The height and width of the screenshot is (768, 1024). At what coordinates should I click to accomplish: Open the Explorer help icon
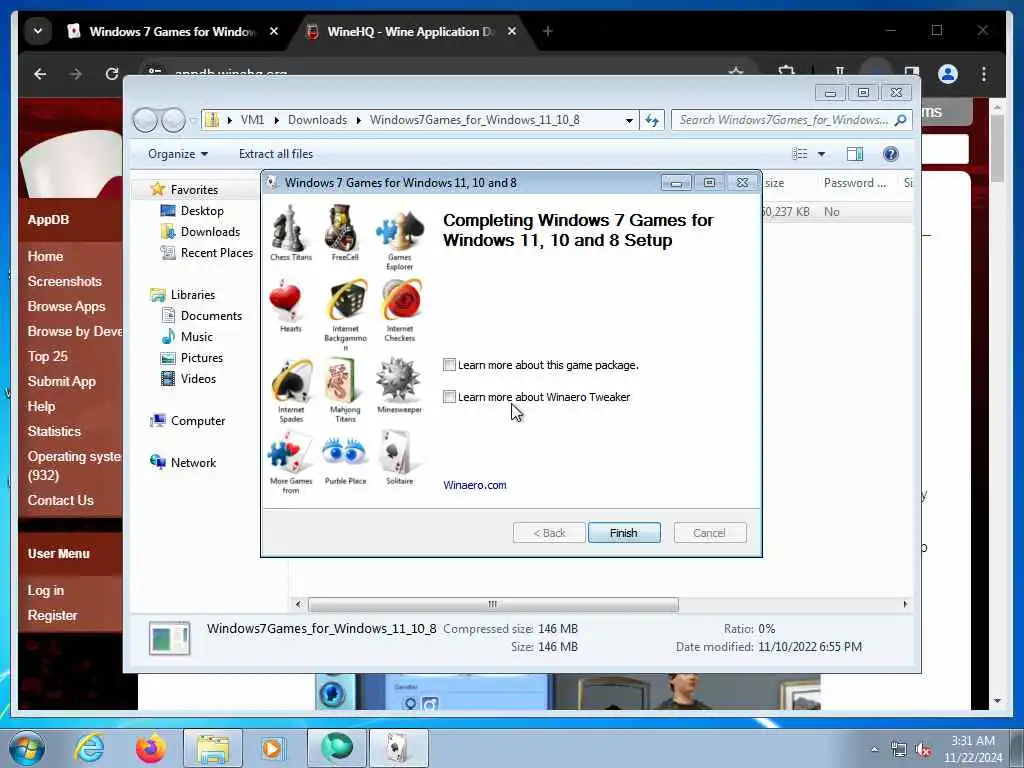(890, 154)
